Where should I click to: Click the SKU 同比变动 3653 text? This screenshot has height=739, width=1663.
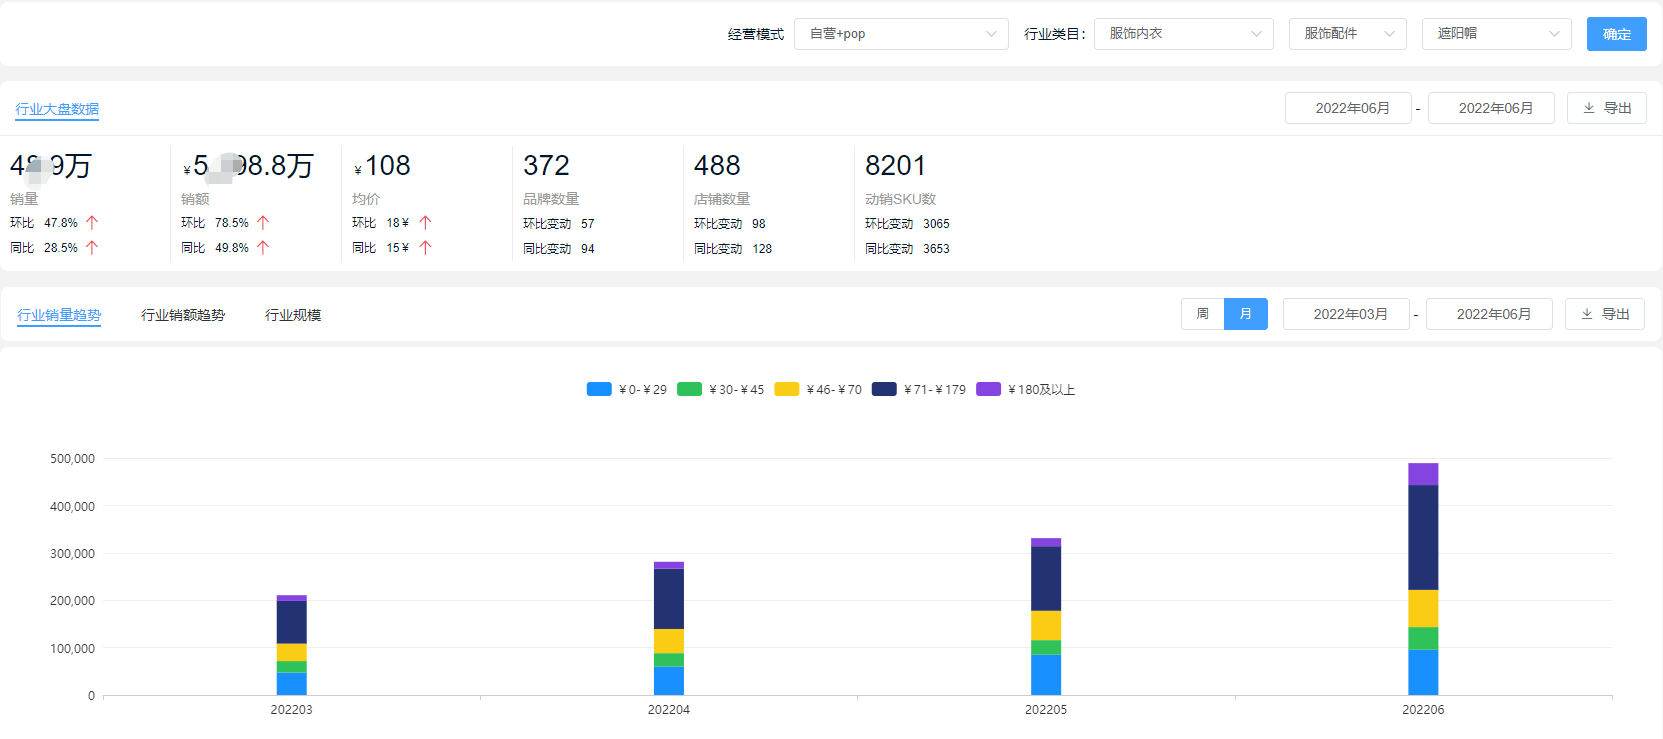[907, 249]
